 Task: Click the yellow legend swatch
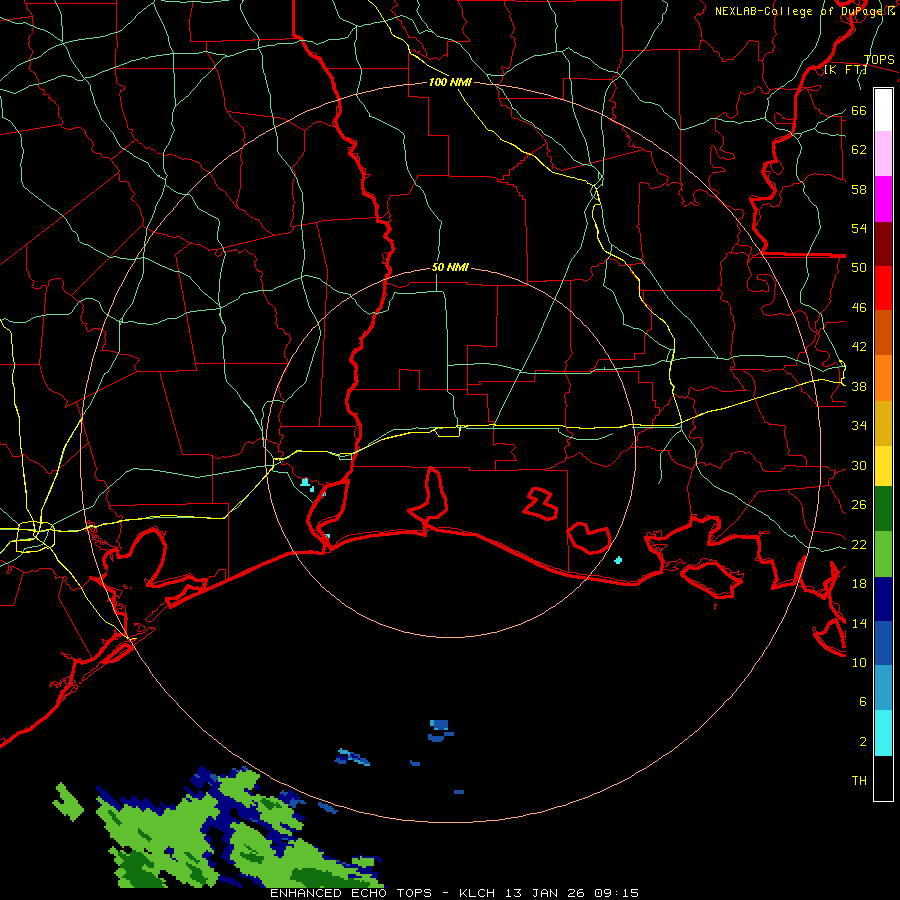click(883, 466)
